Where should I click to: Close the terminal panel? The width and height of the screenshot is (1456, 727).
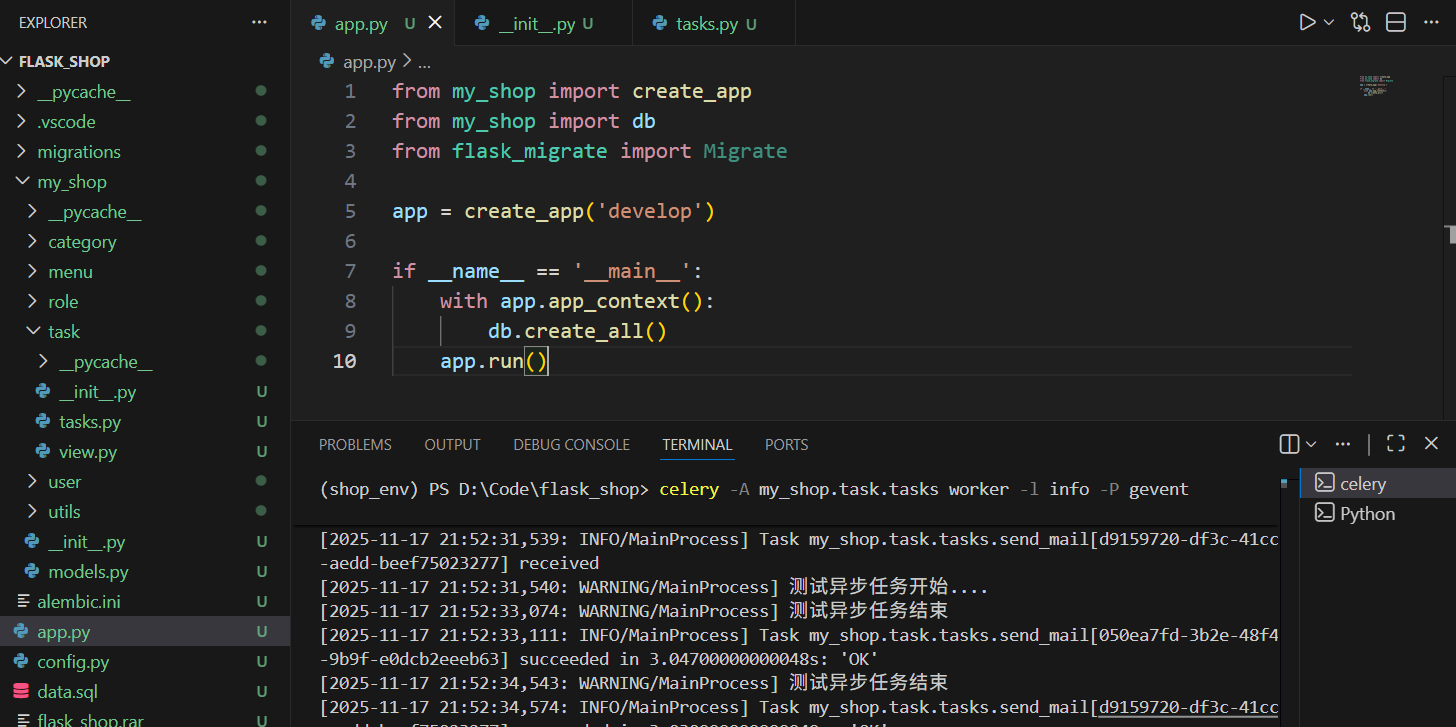pos(1431,443)
